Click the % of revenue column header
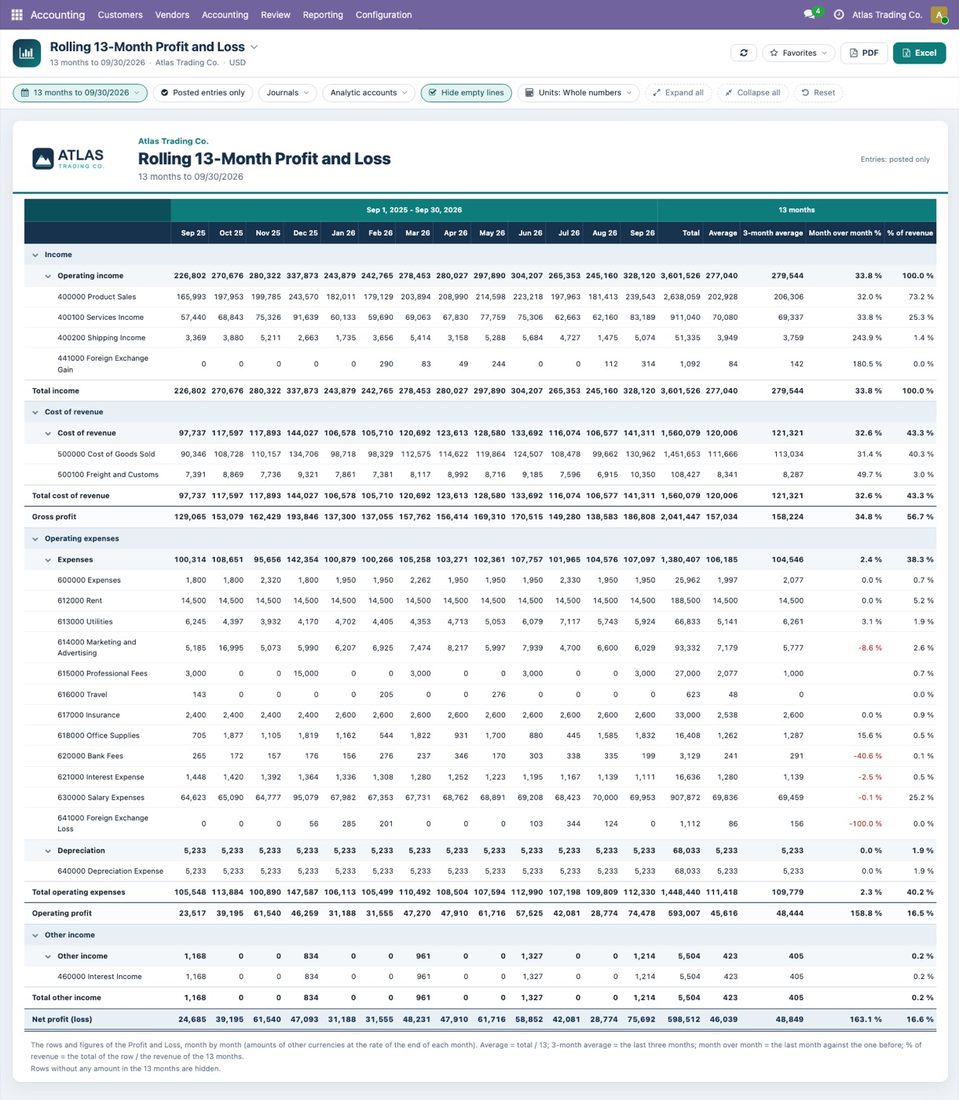Image resolution: width=959 pixels, height=1100 pixels. click(910, 233)
